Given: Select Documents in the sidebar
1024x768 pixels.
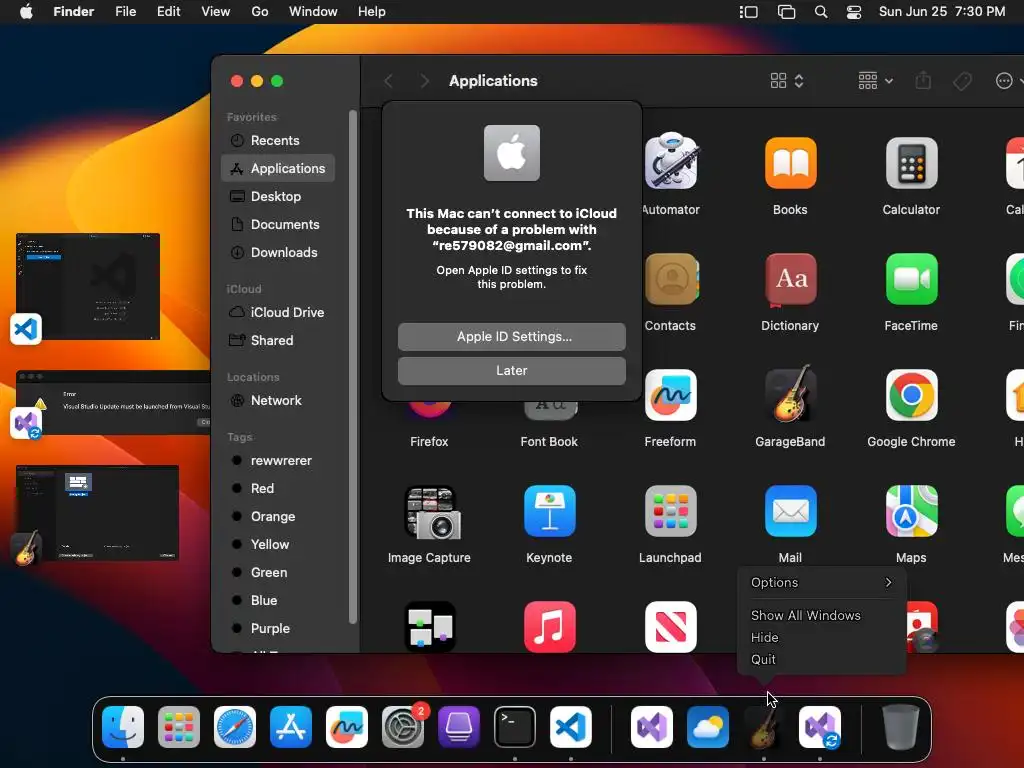Looking at the screenshot, I should (278, 225).
